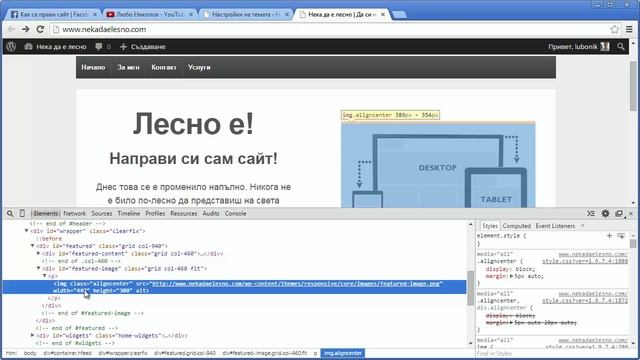This screenshot has width=640, height=360.
Task: Toggle the DevTools device mode icon
Action: click(x=22, y=213)
